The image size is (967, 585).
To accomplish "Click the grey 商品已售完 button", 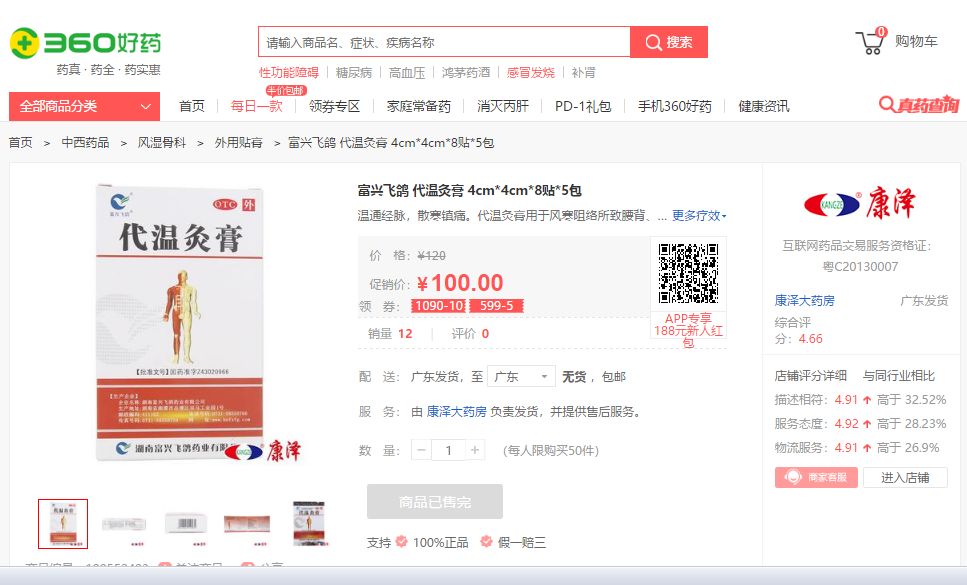I will [x=435, y=502].
